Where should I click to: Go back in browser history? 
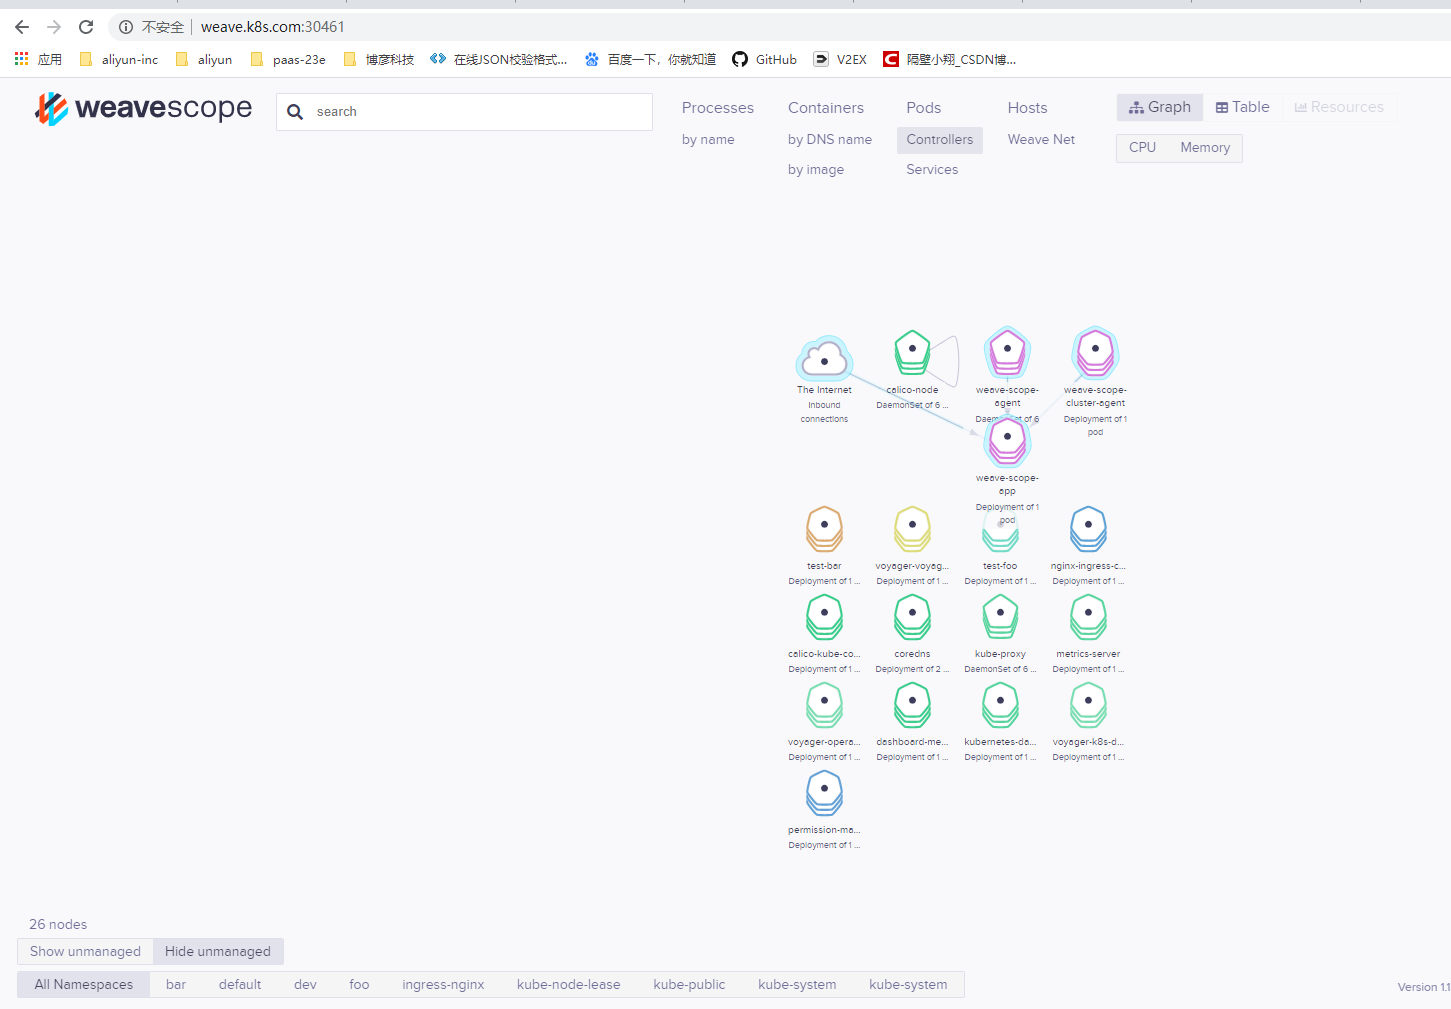tap(22, 27)
